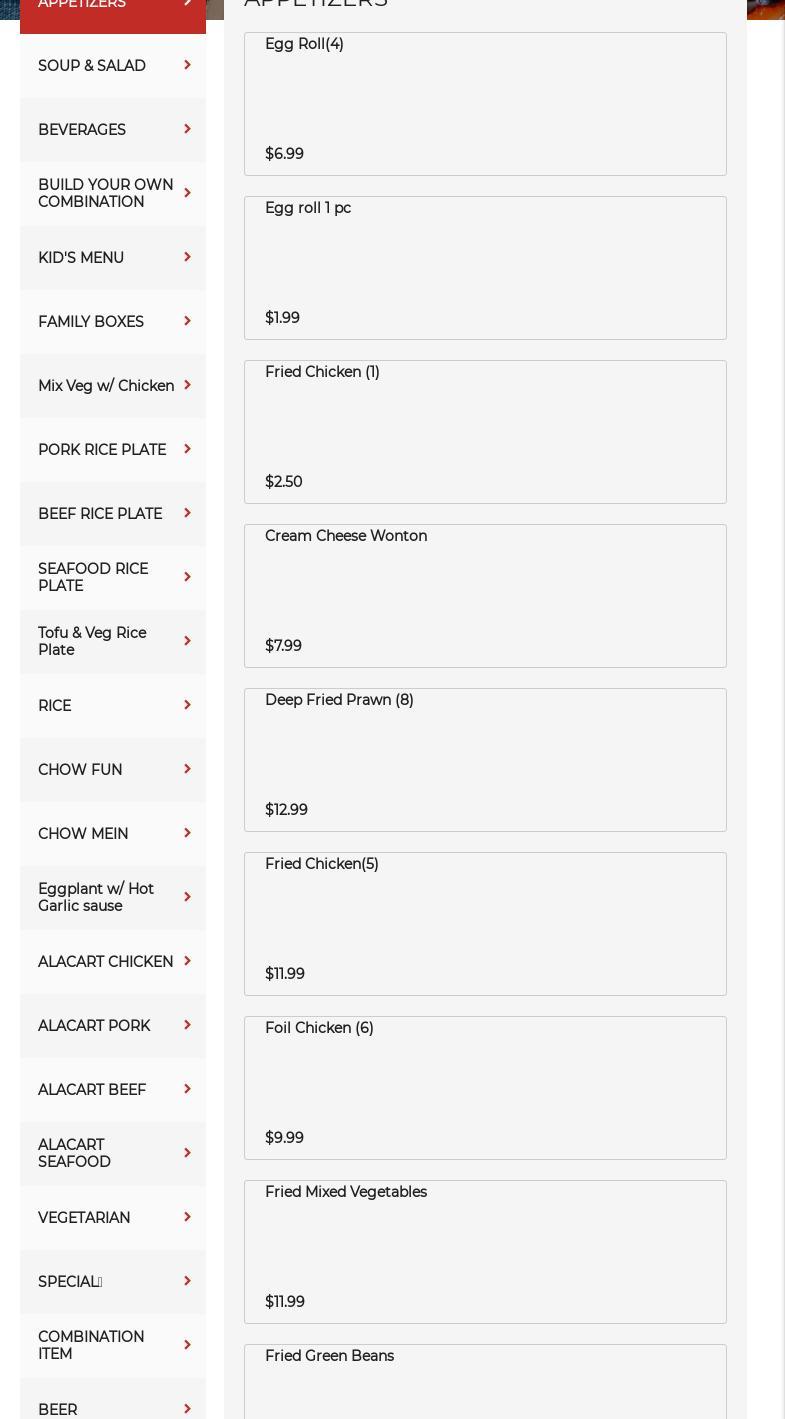Open the Tofu & Veg Rice Plate link
Viewport: 785px width, 1419px height.
[92, 642]
